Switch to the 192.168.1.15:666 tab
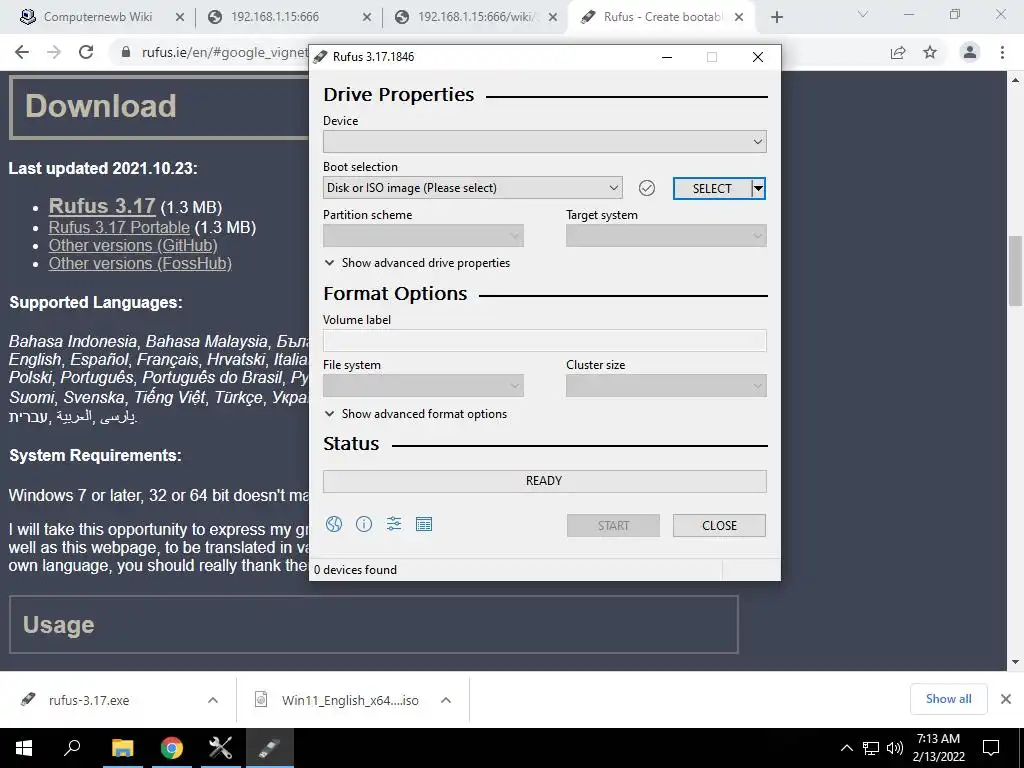Viewport: 1024px width, 768px height. (x=275, y=17)
